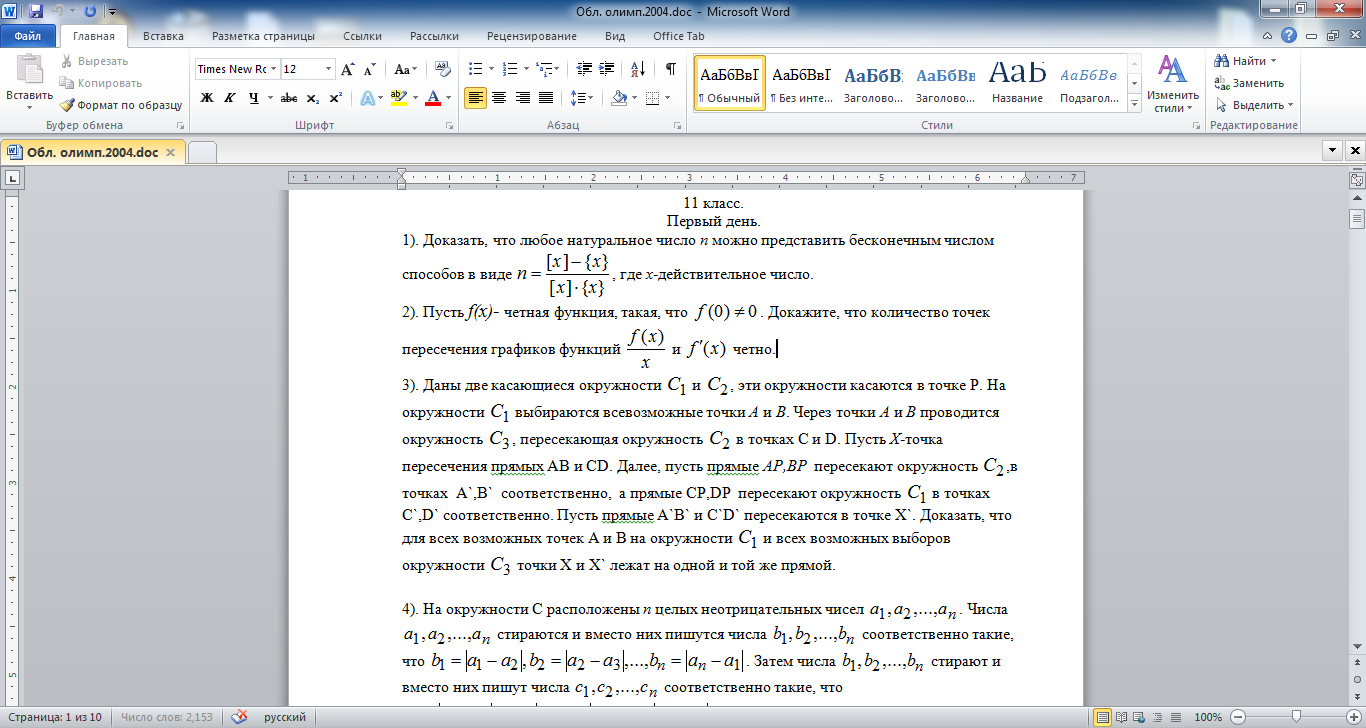Open new document tab button

coord(202,152)
